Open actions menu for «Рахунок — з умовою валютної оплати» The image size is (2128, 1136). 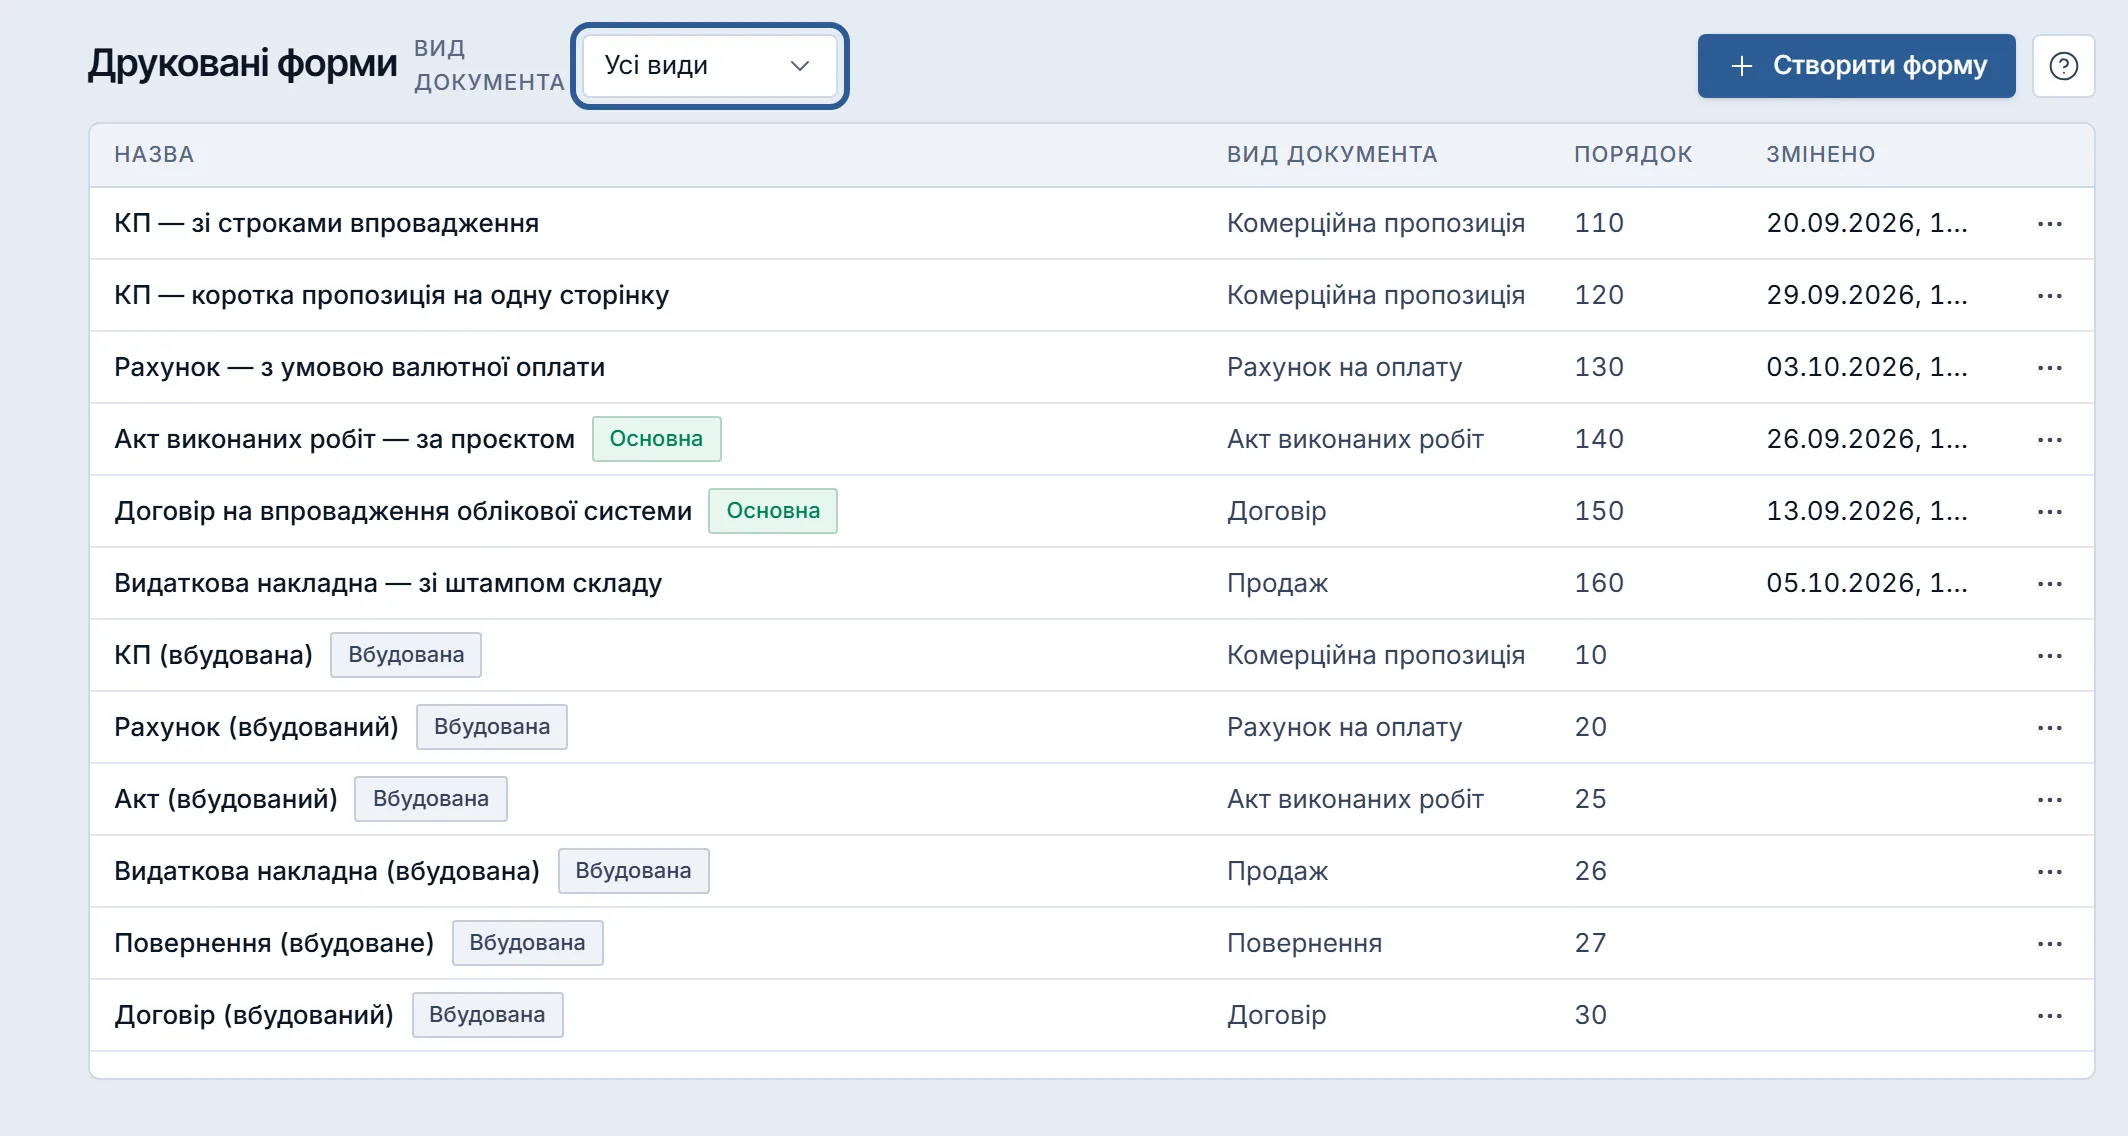[2050, 368]
